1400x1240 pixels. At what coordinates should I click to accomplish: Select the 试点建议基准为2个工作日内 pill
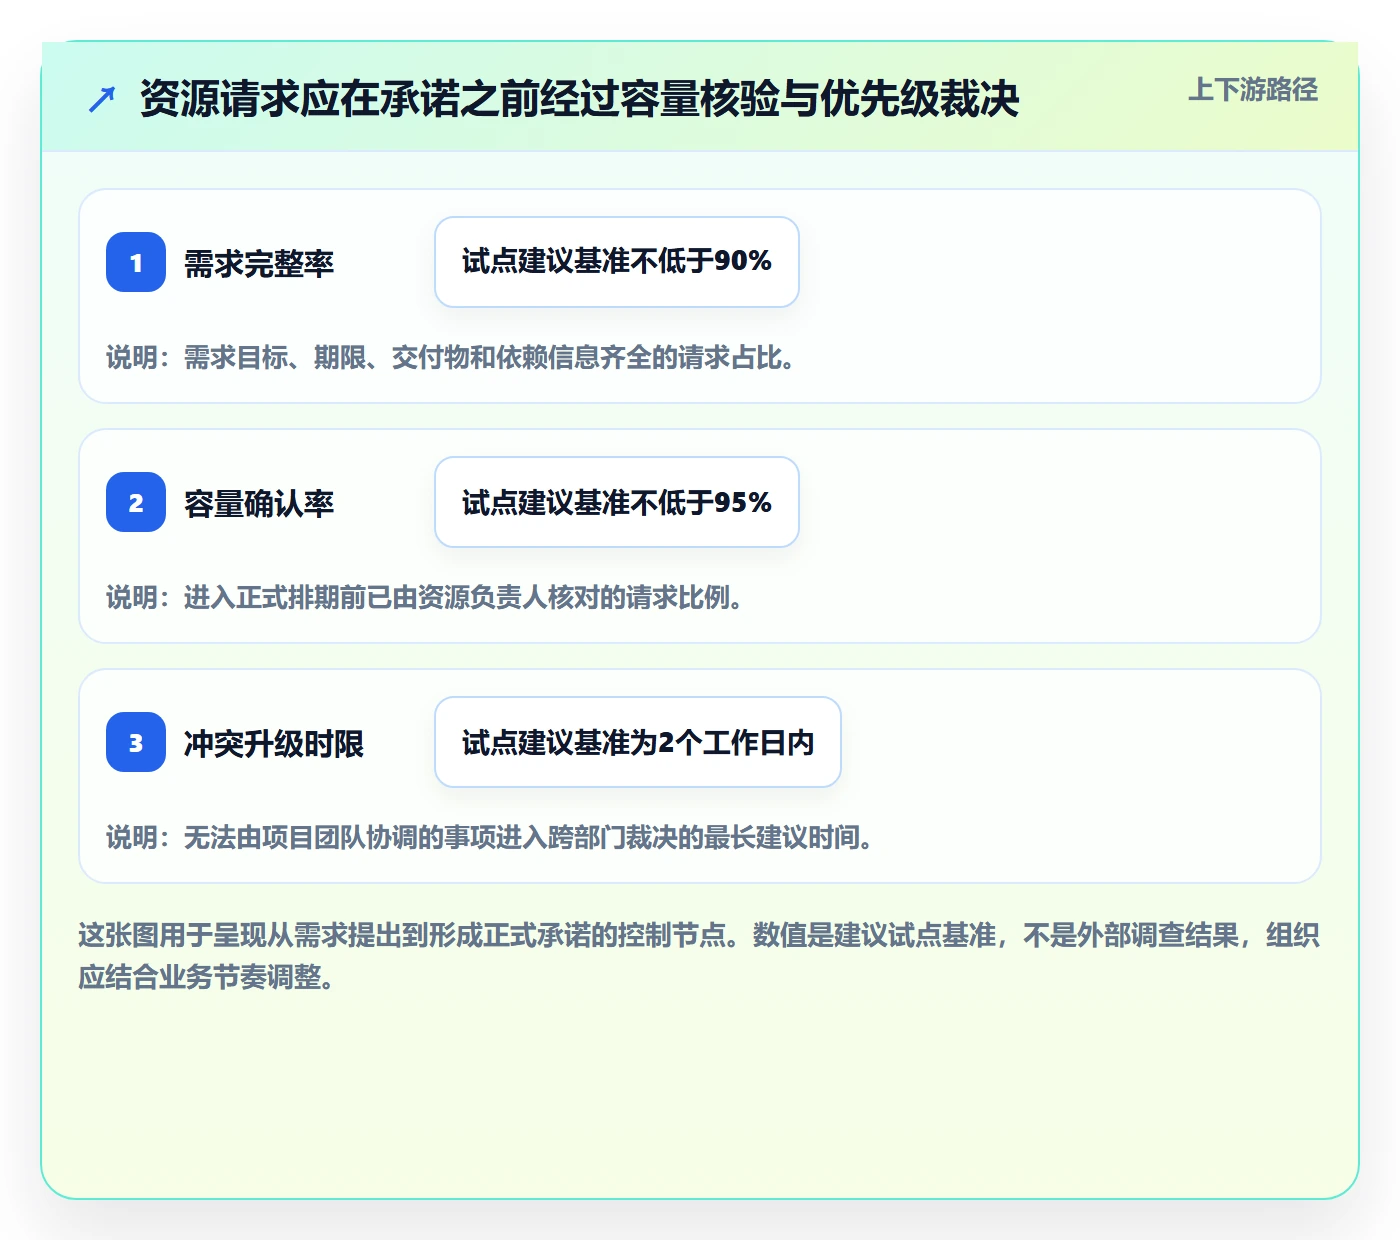coord(638,742)
